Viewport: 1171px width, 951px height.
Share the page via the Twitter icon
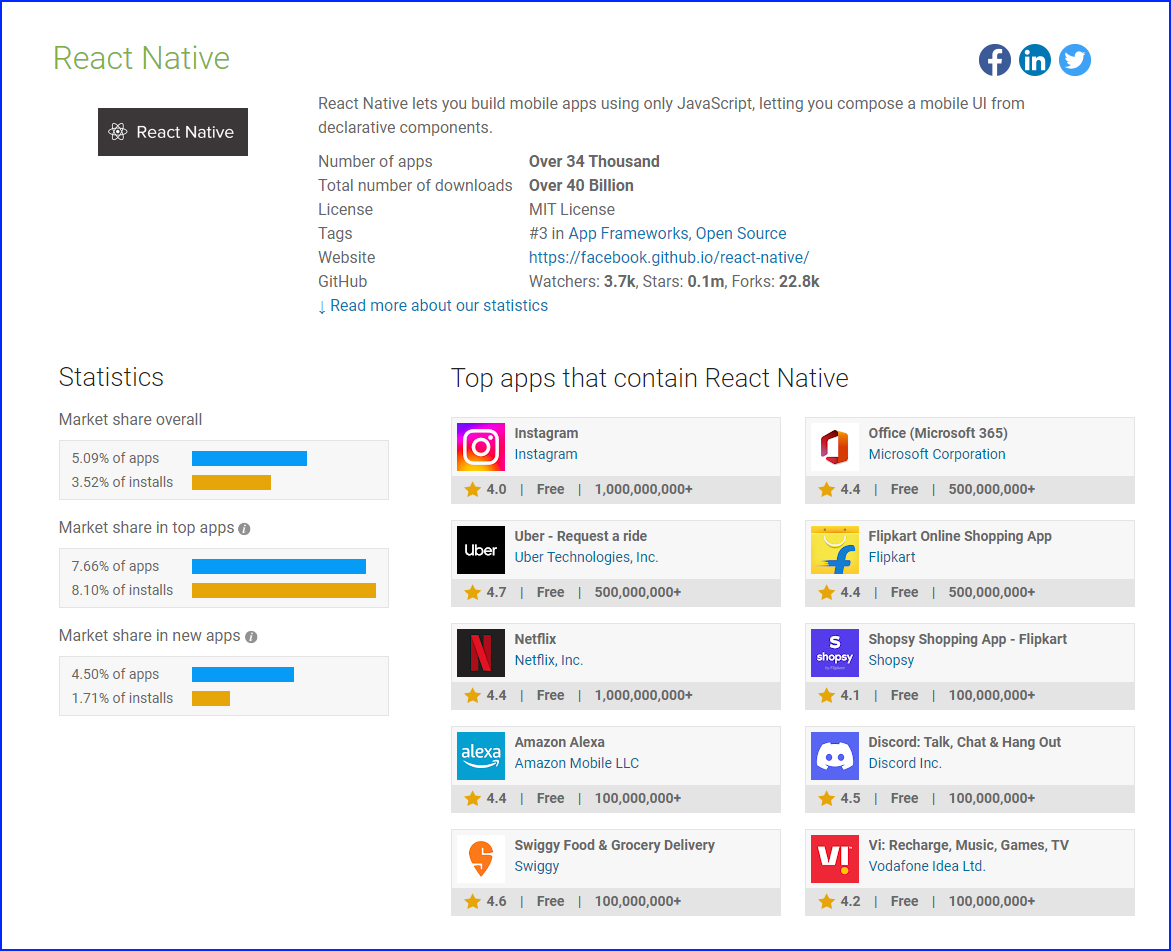tap(1075, 60)
